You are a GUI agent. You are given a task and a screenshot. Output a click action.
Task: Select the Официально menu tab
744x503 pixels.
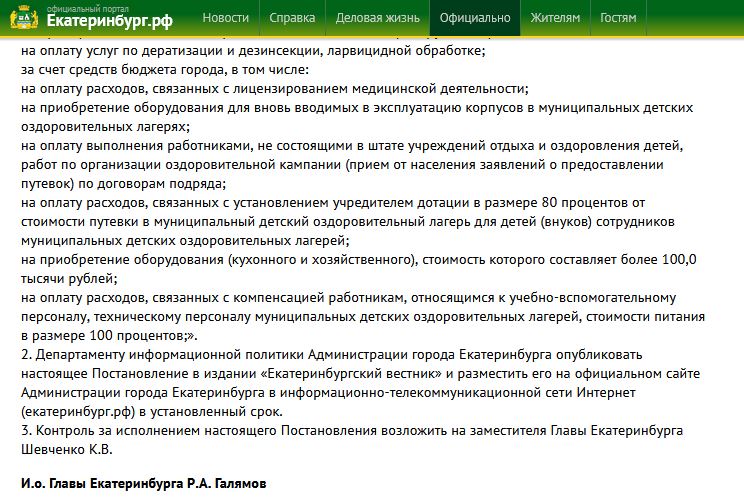click(475, 18)
